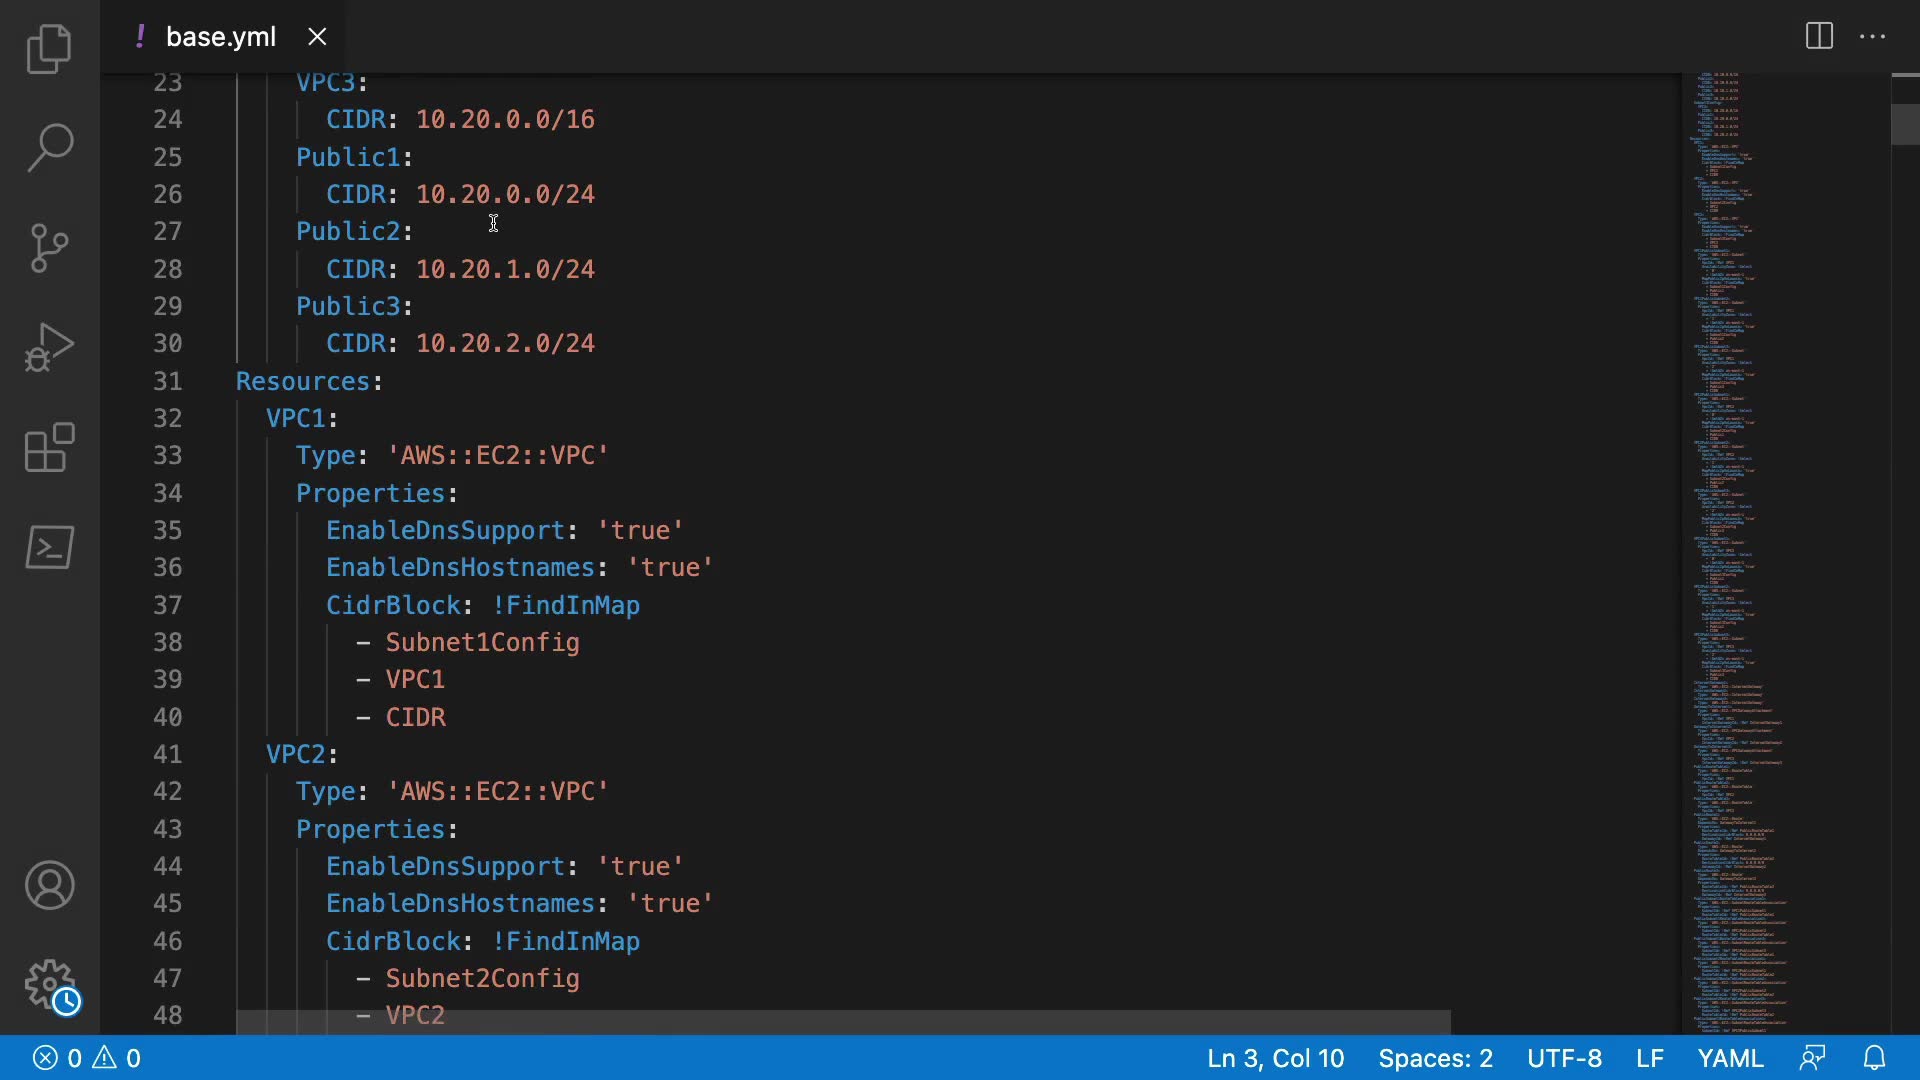
Task: Change language mode from YAML
Action: click(x=1730, y=1058)
